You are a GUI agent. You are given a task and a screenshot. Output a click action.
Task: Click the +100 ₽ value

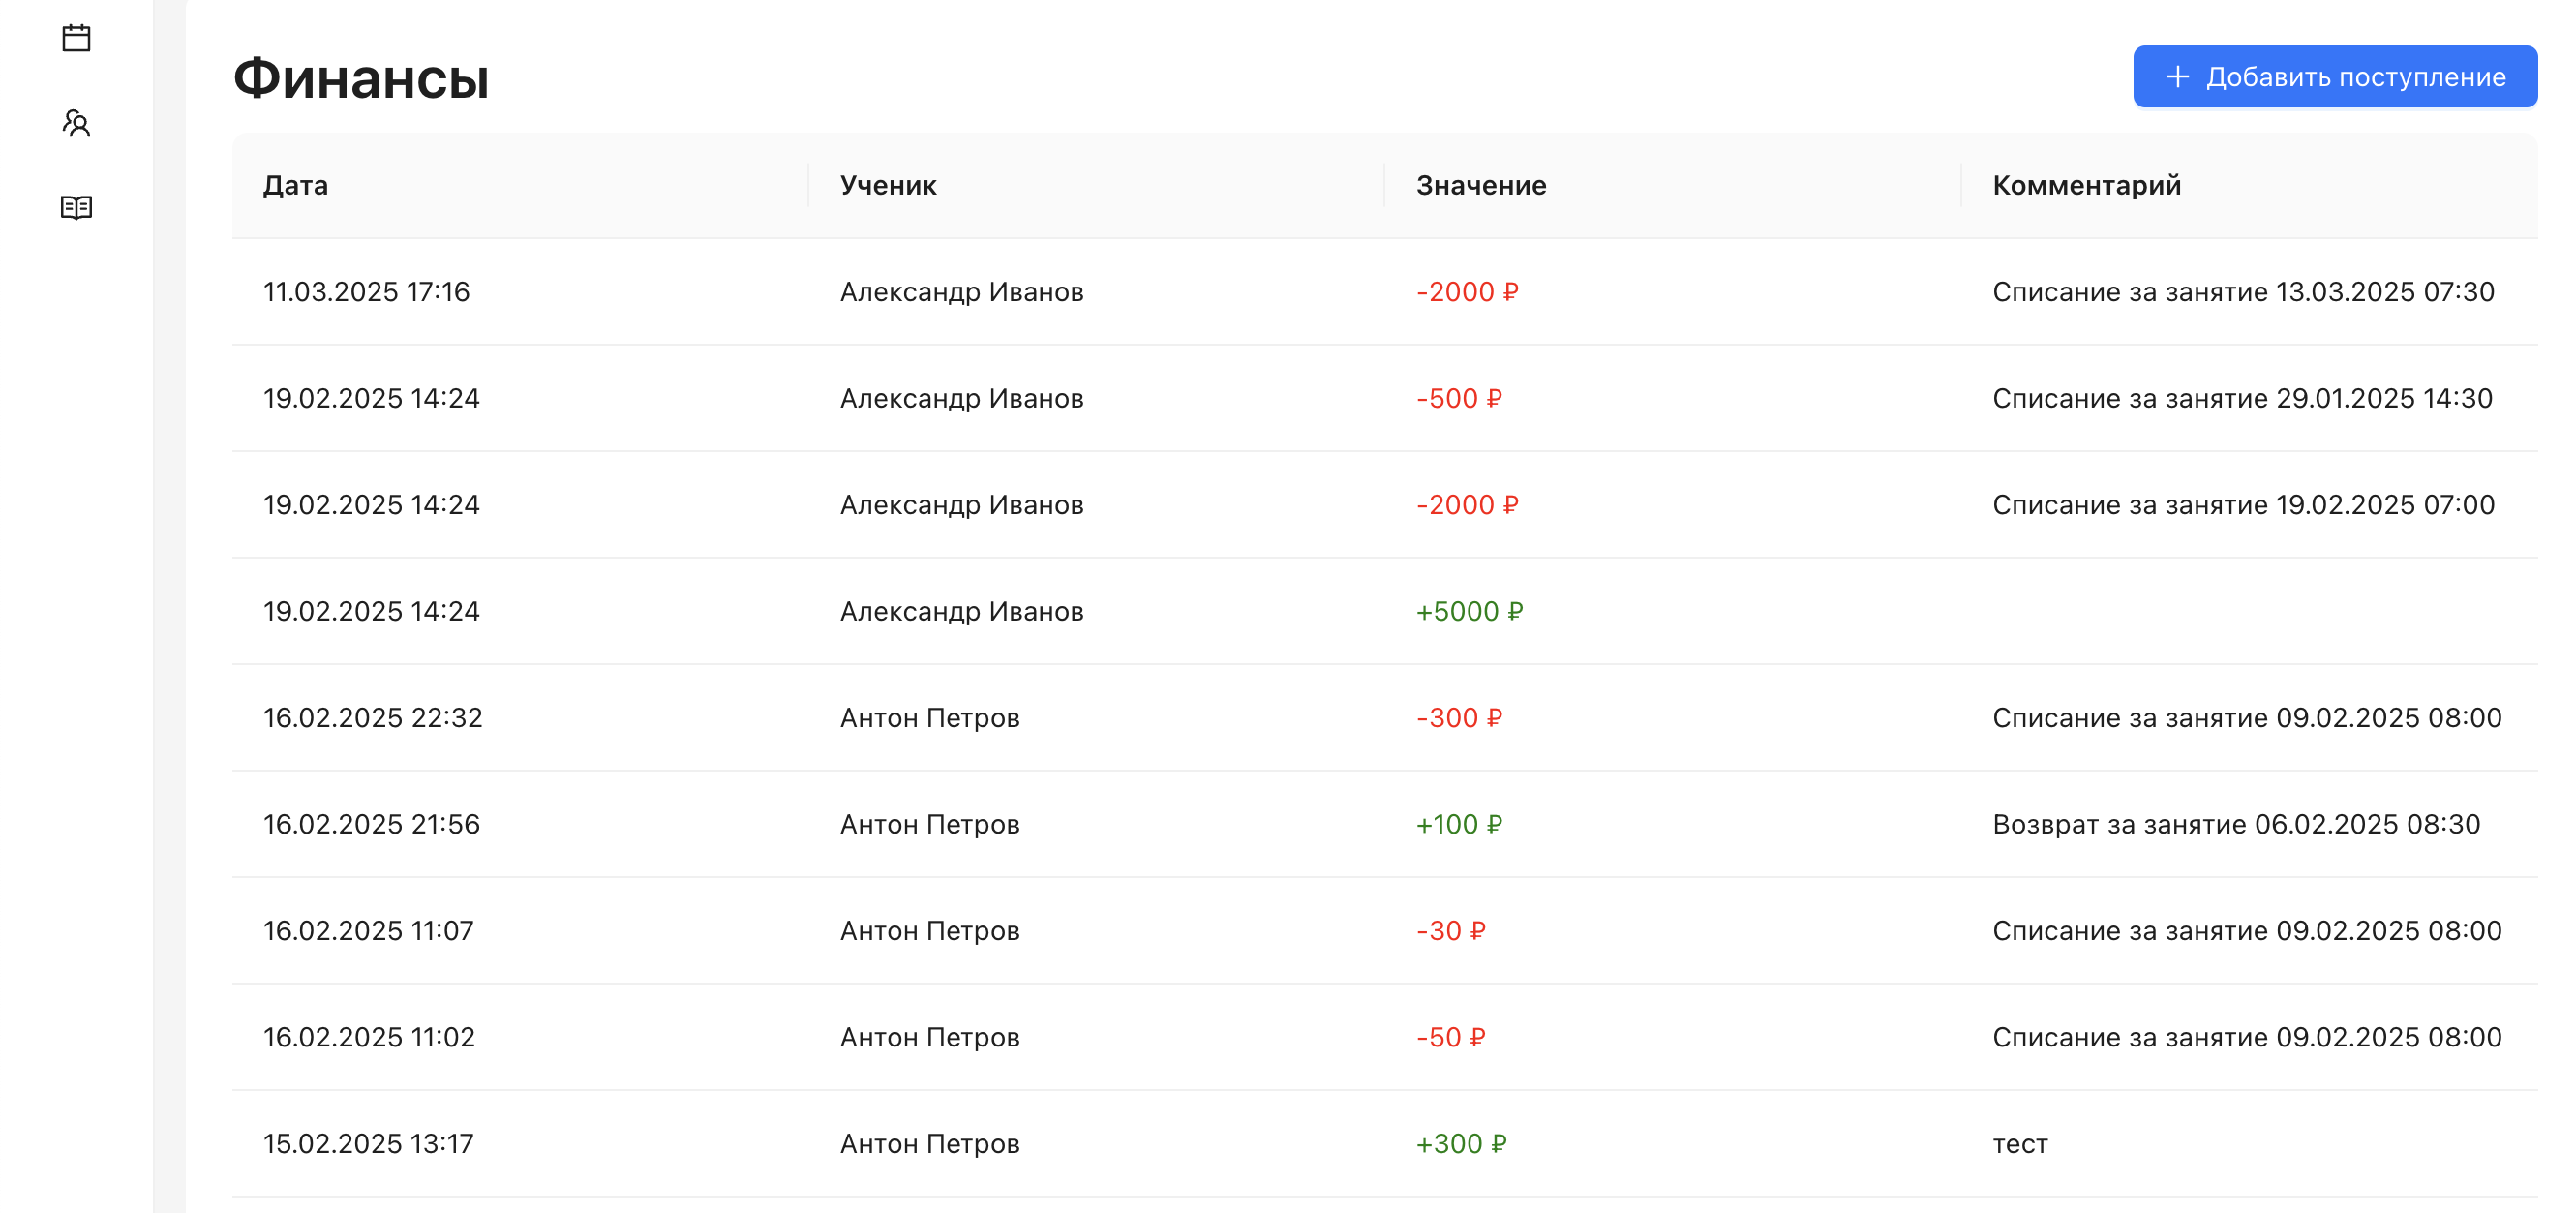1459,824
